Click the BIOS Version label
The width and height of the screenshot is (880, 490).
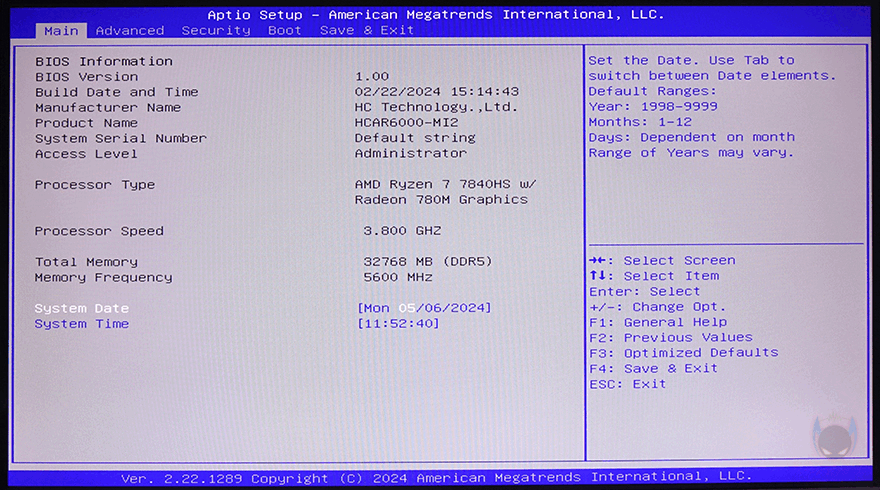tap(86, 77)
